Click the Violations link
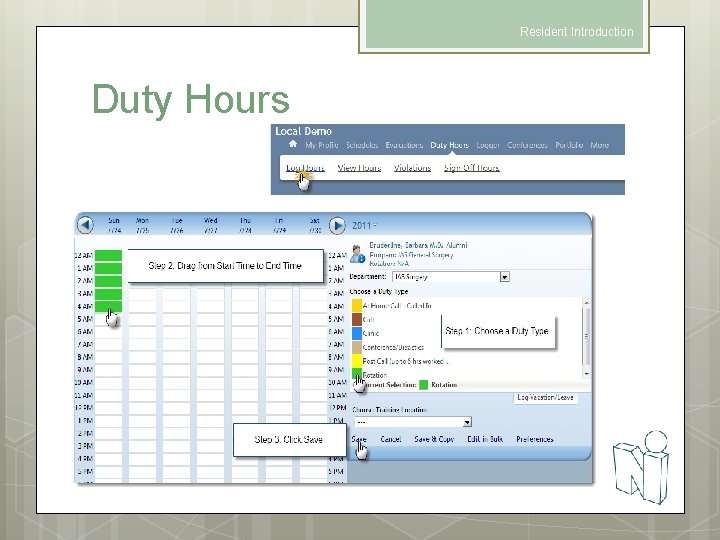The height and width of the screenshot is (540, 720). tap(412, 168)
